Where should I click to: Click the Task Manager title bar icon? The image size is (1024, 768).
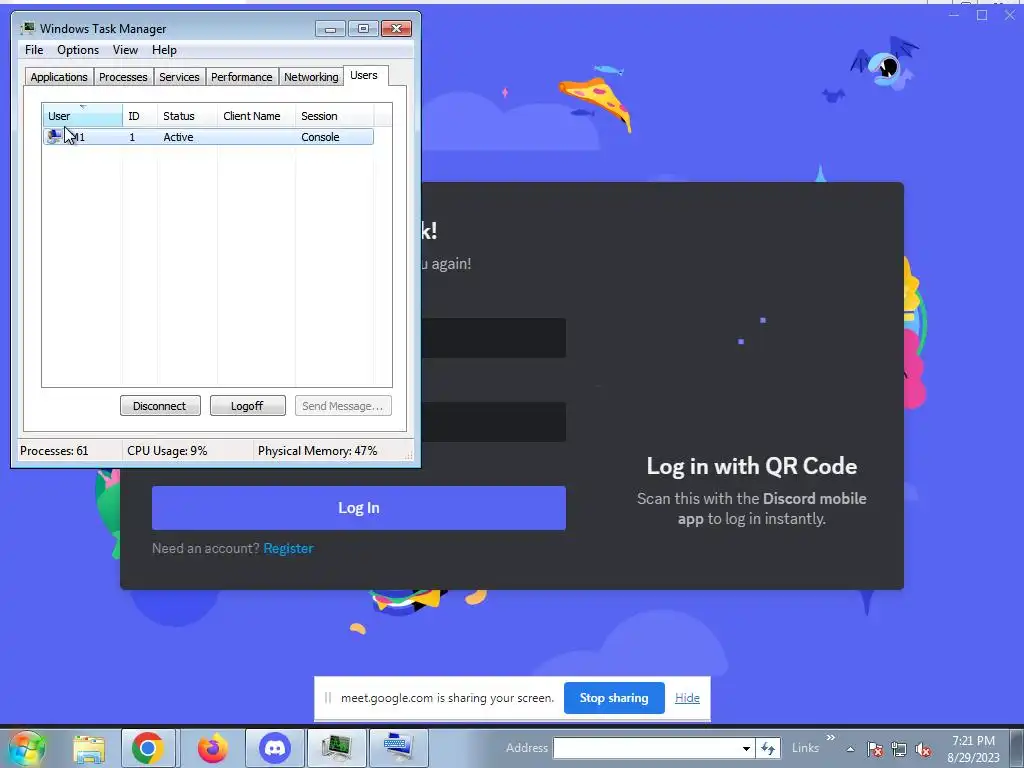point(28,28)
